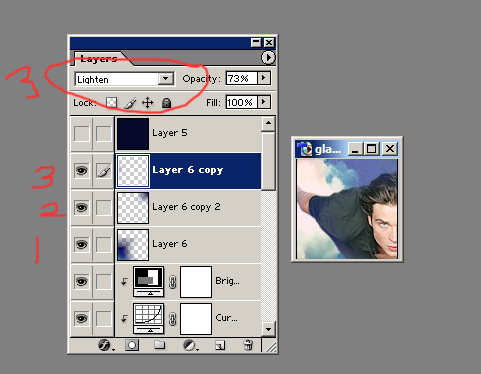Select Layer 5 dark thumbnail
This screenshot has height=374, width=481.
pyautogui.click(x=133, y=134)
